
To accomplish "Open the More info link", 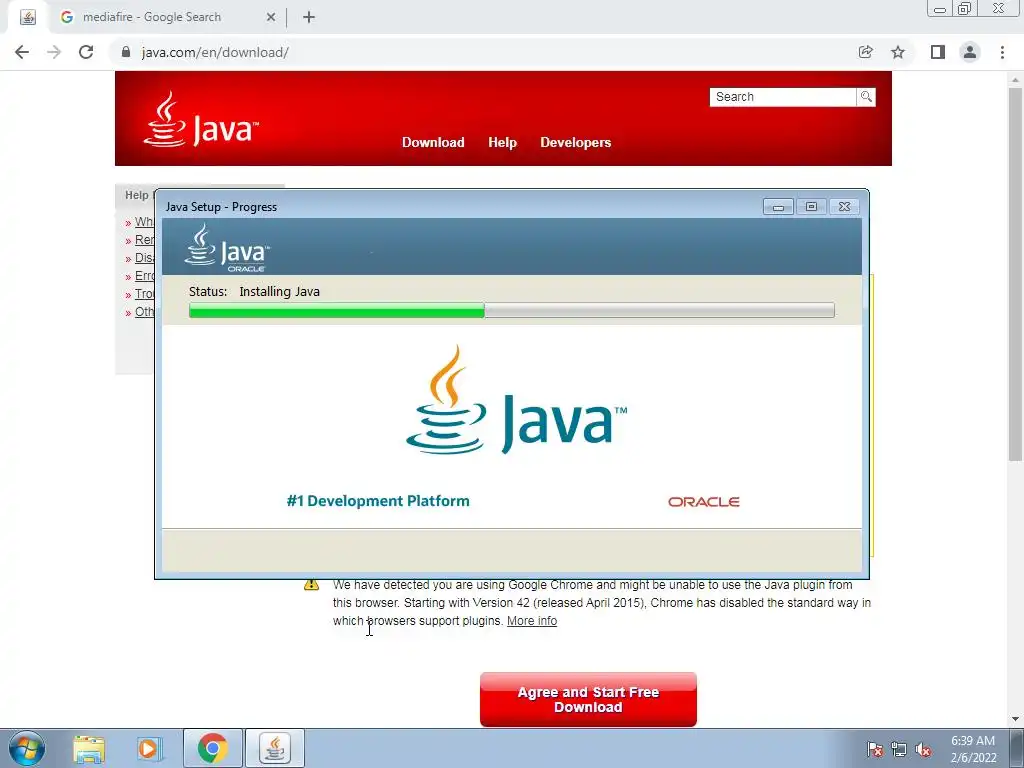I will pos(532,621).
